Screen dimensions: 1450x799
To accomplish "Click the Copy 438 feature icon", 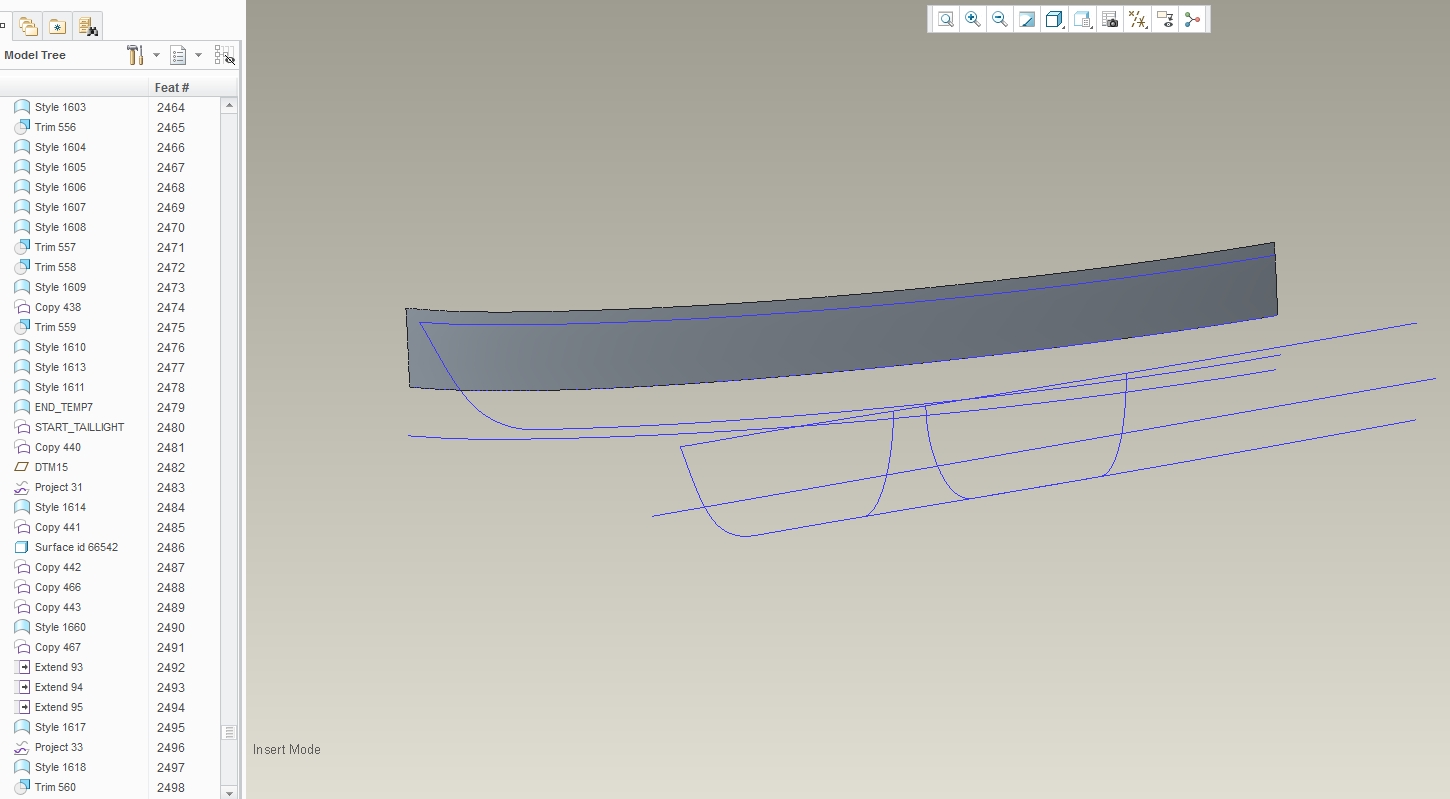I will pyautogui.click(x=21, y=307).
